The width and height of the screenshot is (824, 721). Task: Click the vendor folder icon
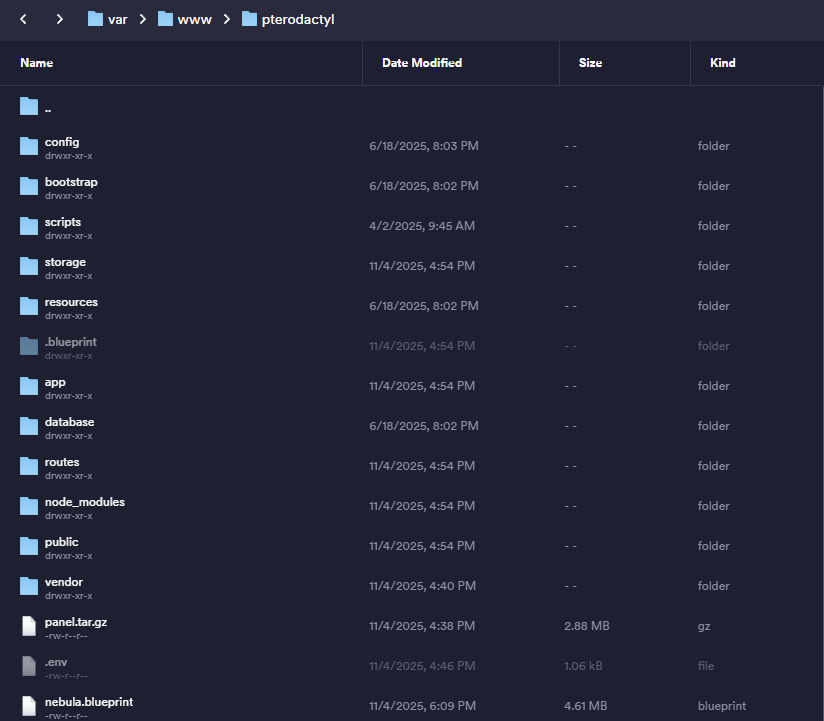point(29,585)
